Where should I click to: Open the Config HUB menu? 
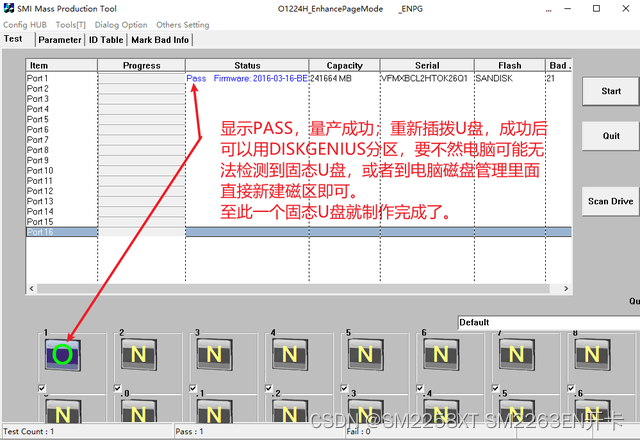[25, 25]
